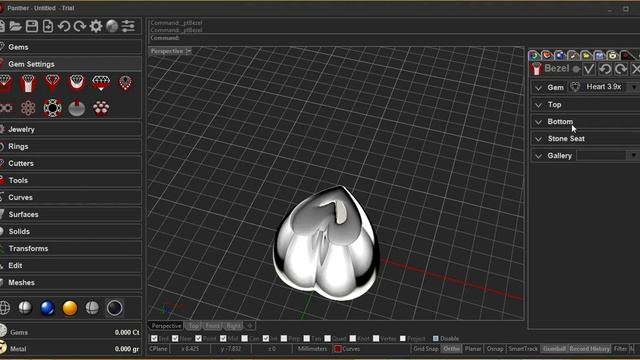This screenshot has height=360, width=640.
Task: Enable the Quad osnap checkbox
Action: coord(327,338)
